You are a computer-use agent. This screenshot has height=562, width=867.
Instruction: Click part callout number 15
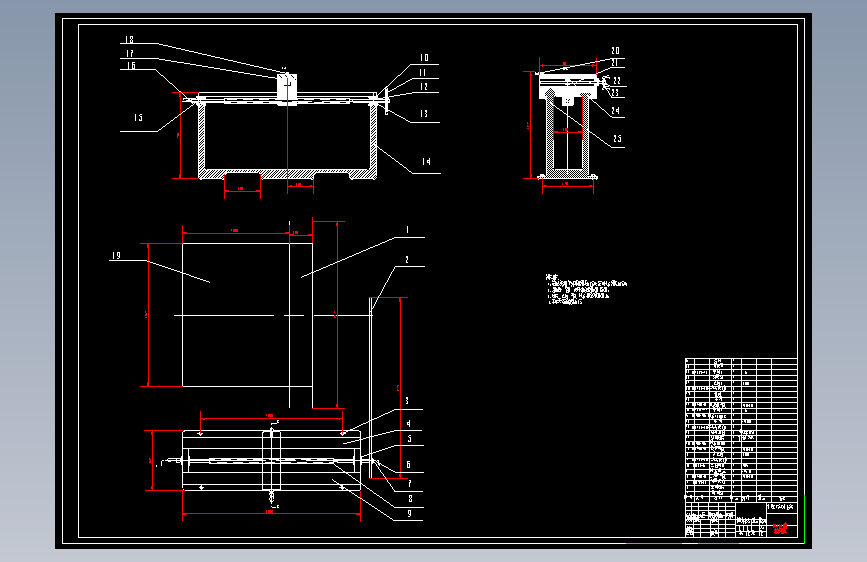pos(138,117)
